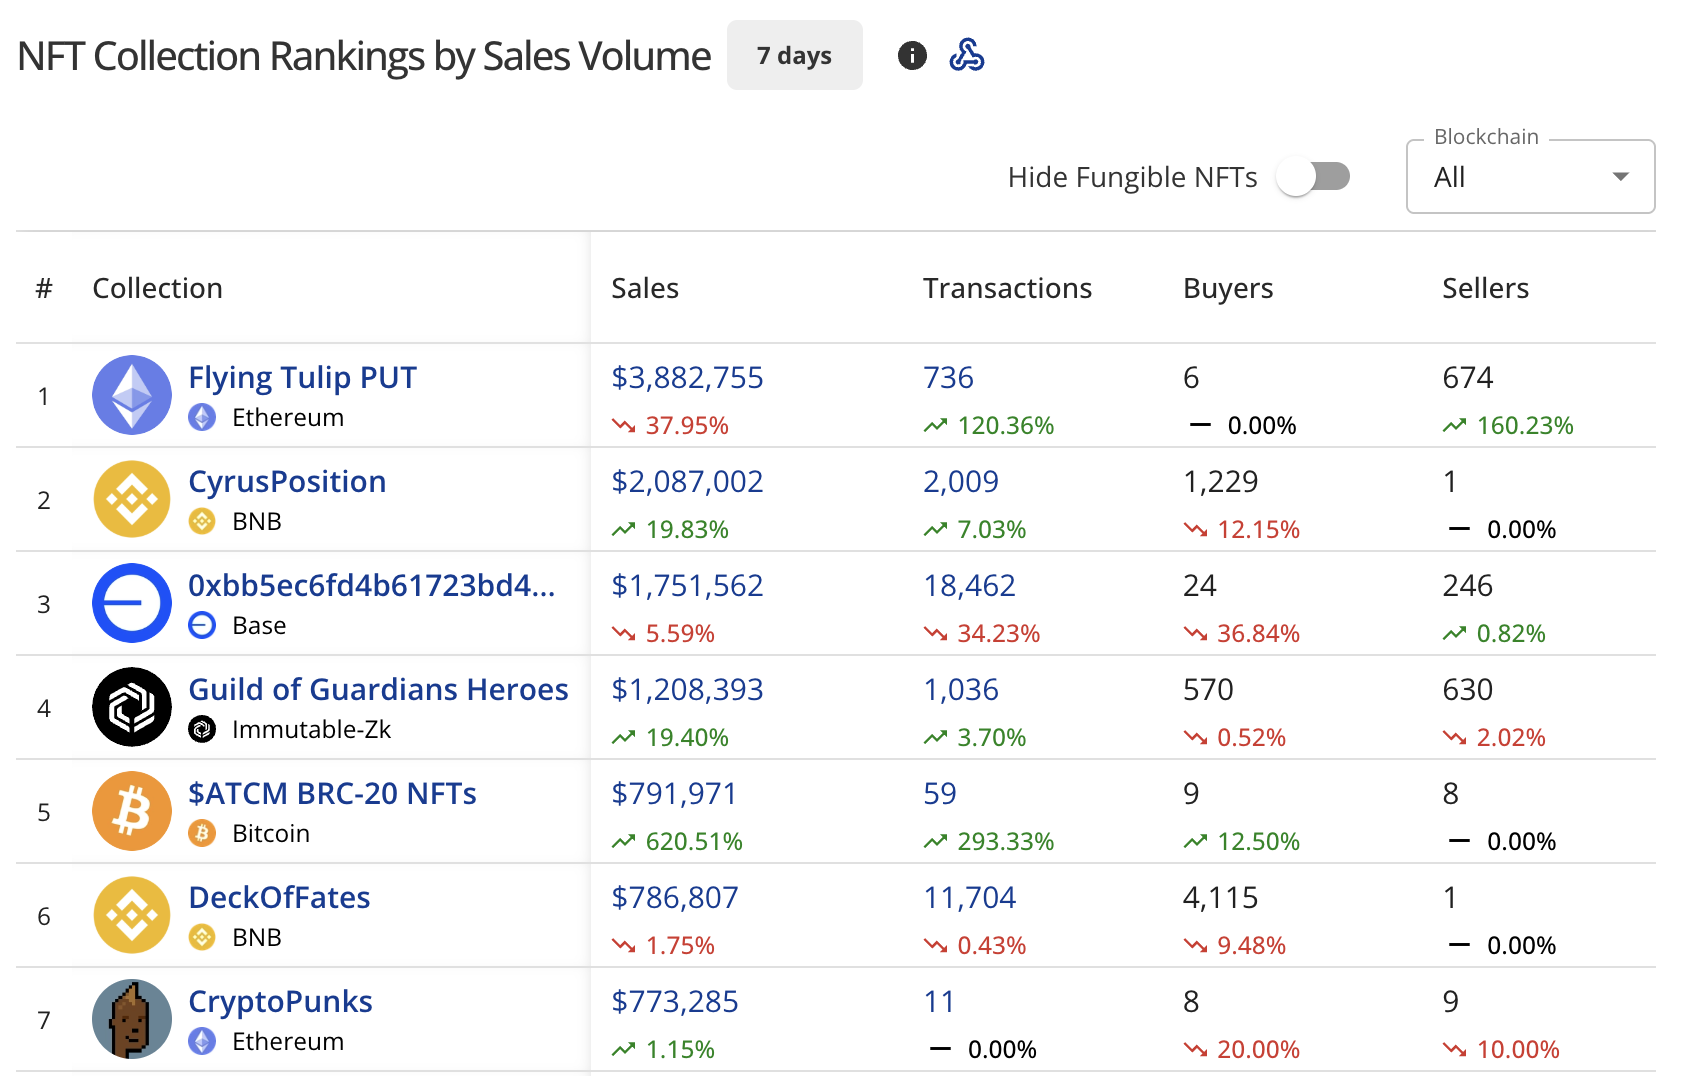Viewport: 1688px width, 1076px height.
Task: Click small Bitcoin icon under $ATCM
Action: coord(202,833)
